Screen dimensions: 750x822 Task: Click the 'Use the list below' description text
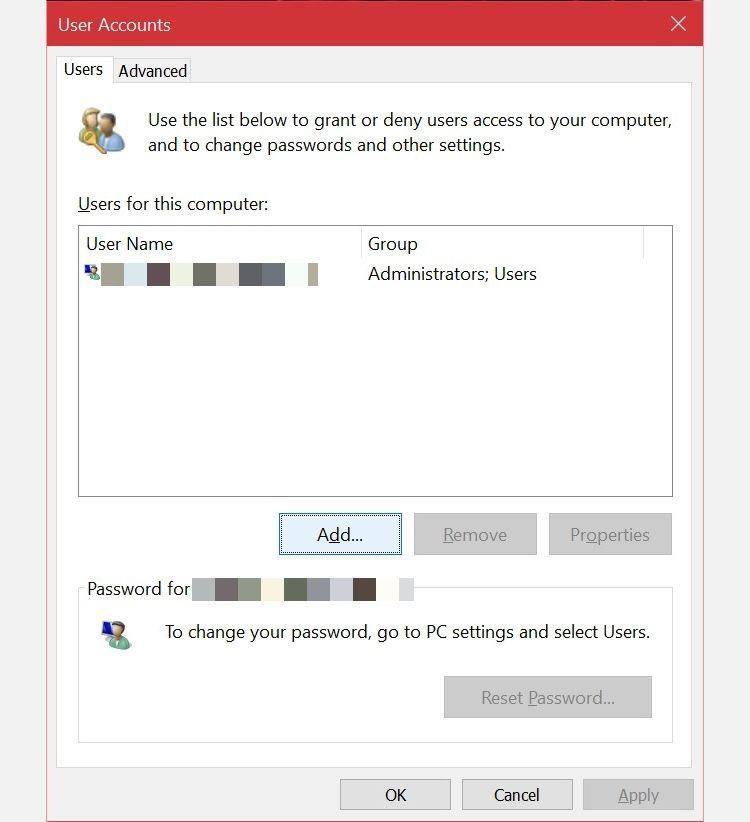(410, 132)
